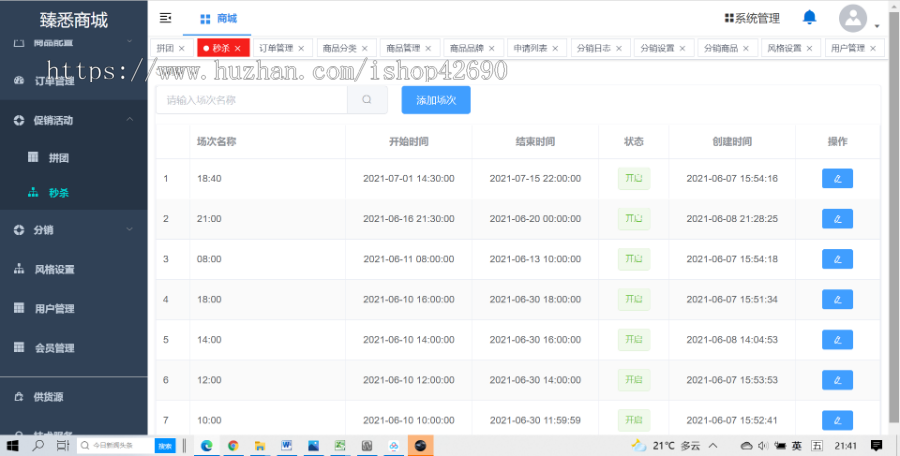The height and width of the screenshot is (456, 900).
Task: Close the 分销日志 tab
Action: pos(619,48)
